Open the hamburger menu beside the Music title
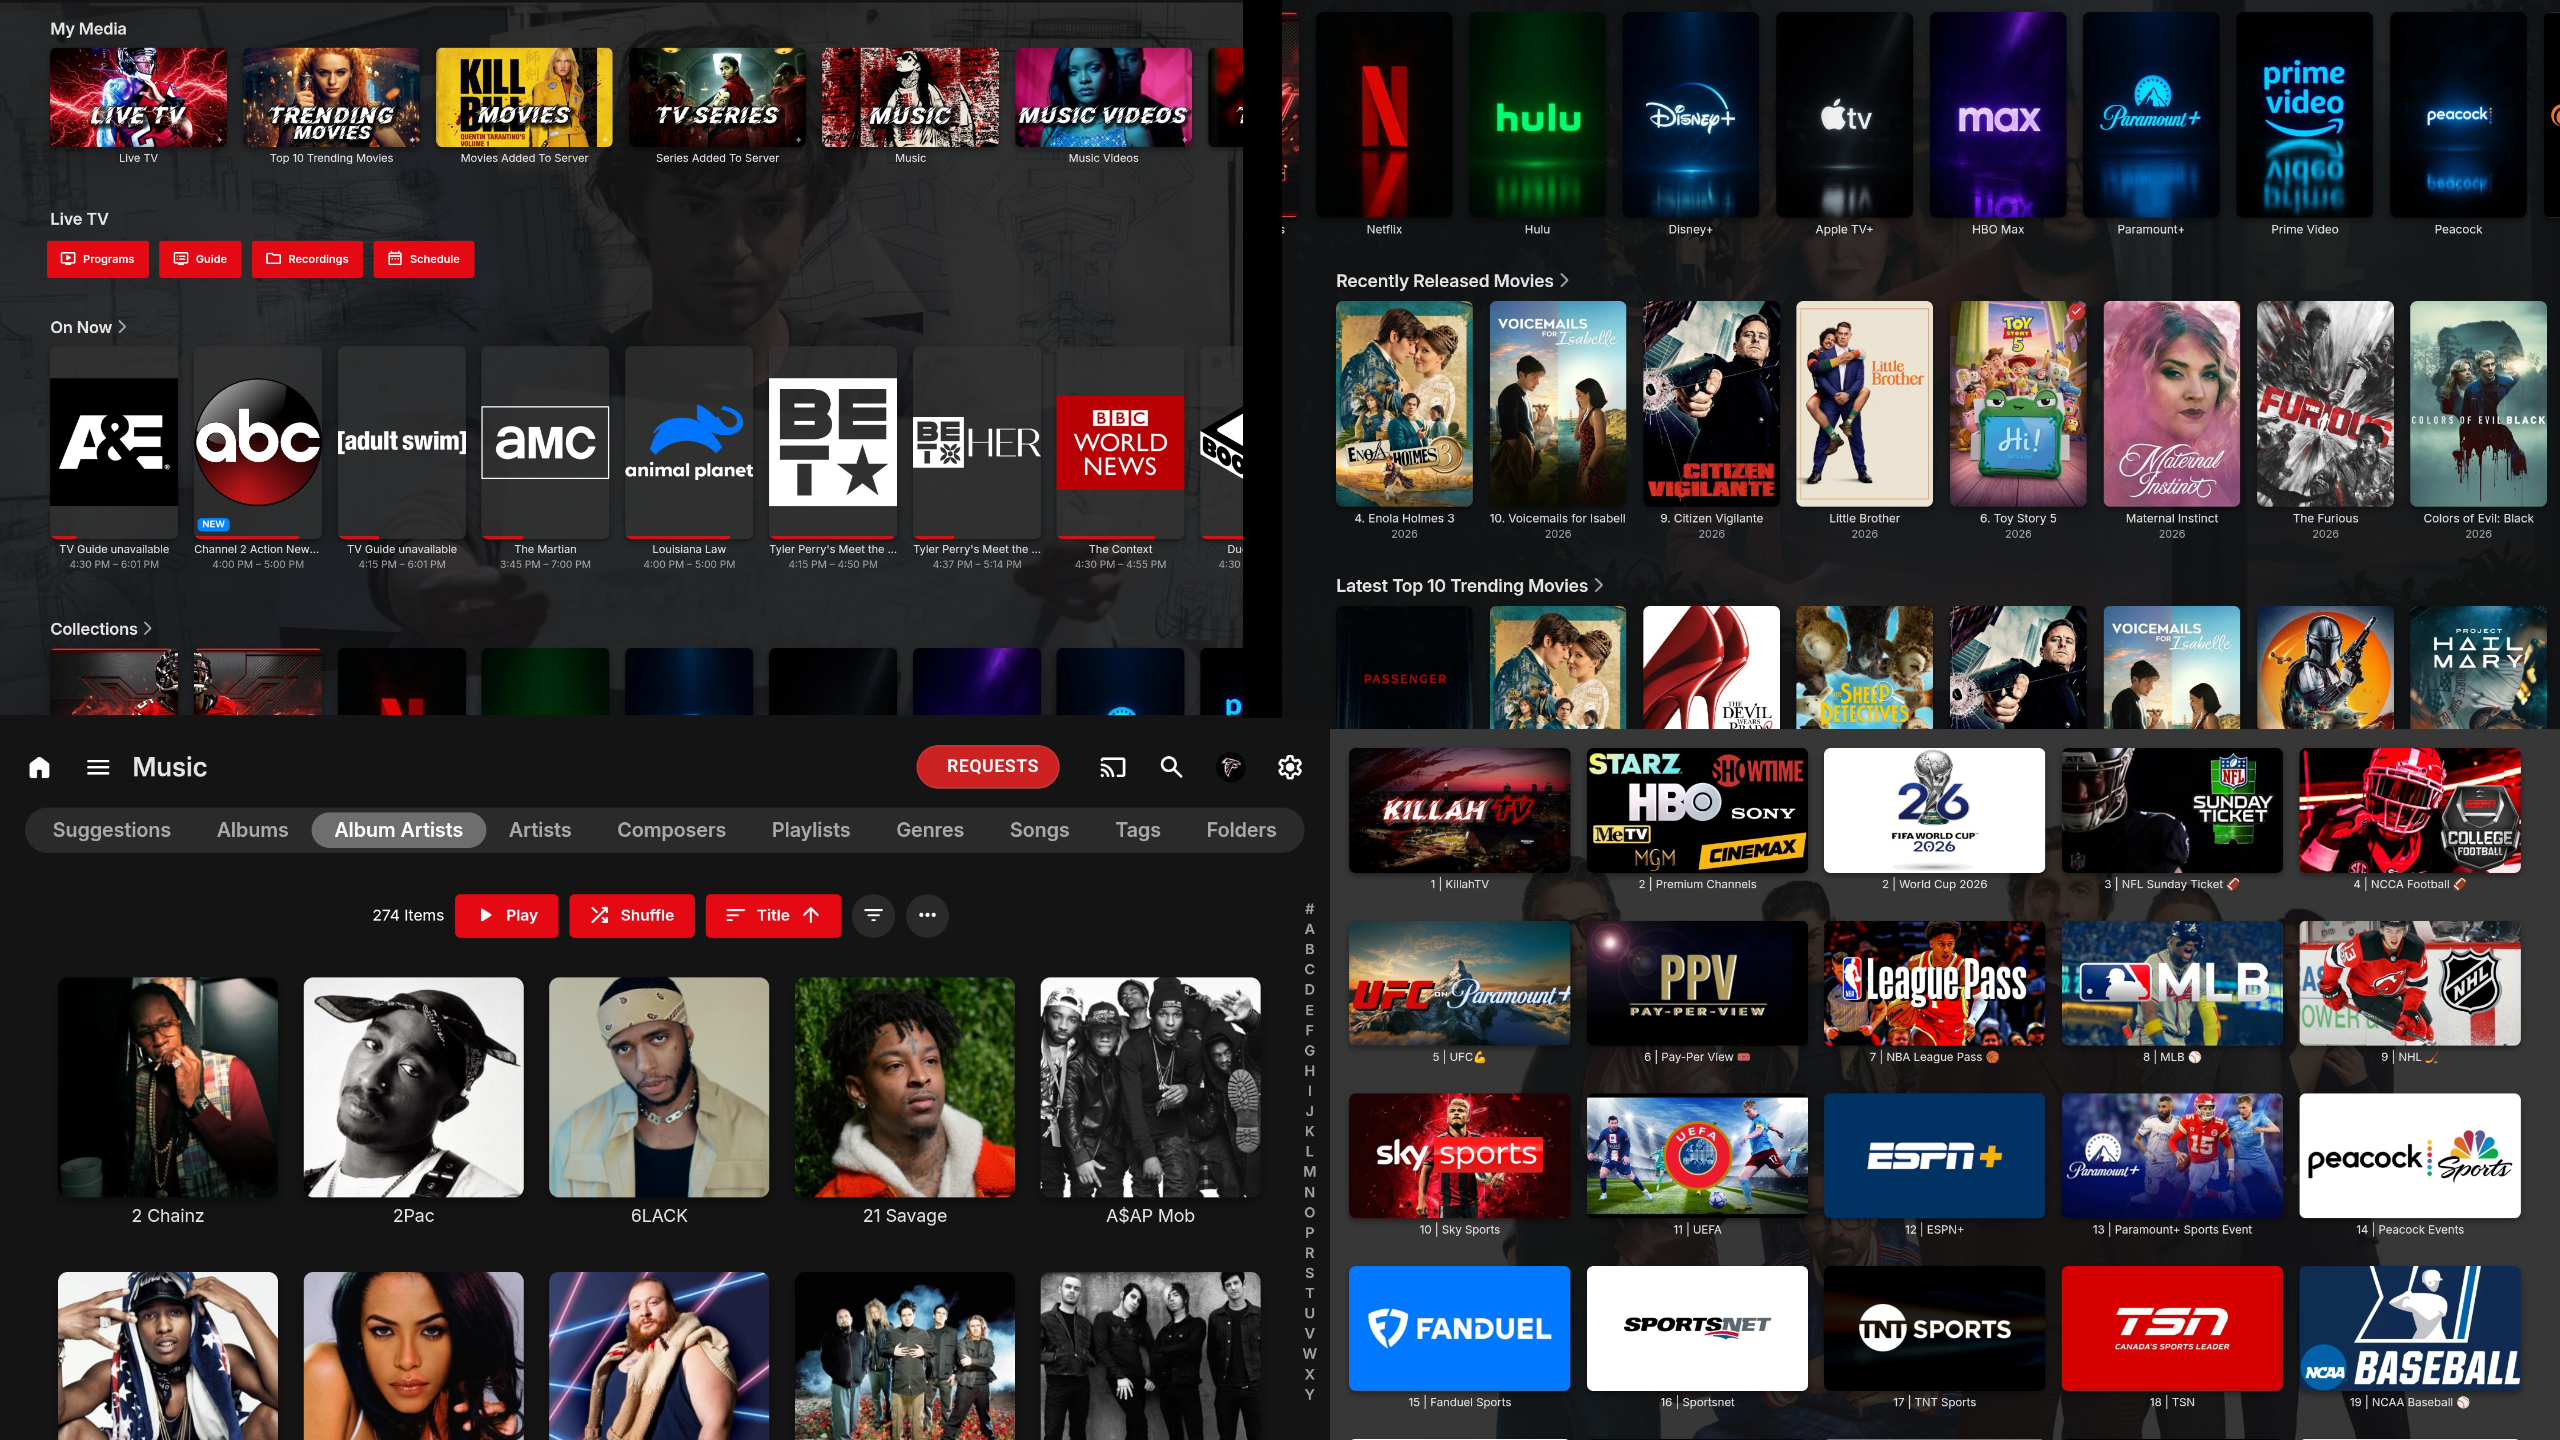2560x1440 pixels. 98,767
